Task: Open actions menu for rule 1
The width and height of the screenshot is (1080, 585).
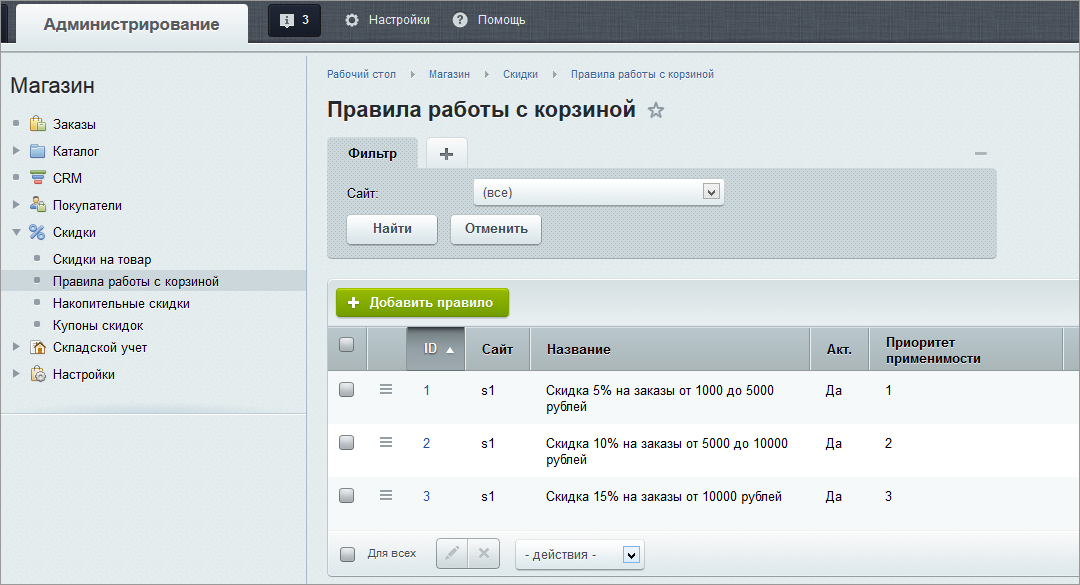Action: [x=386, y=389]
